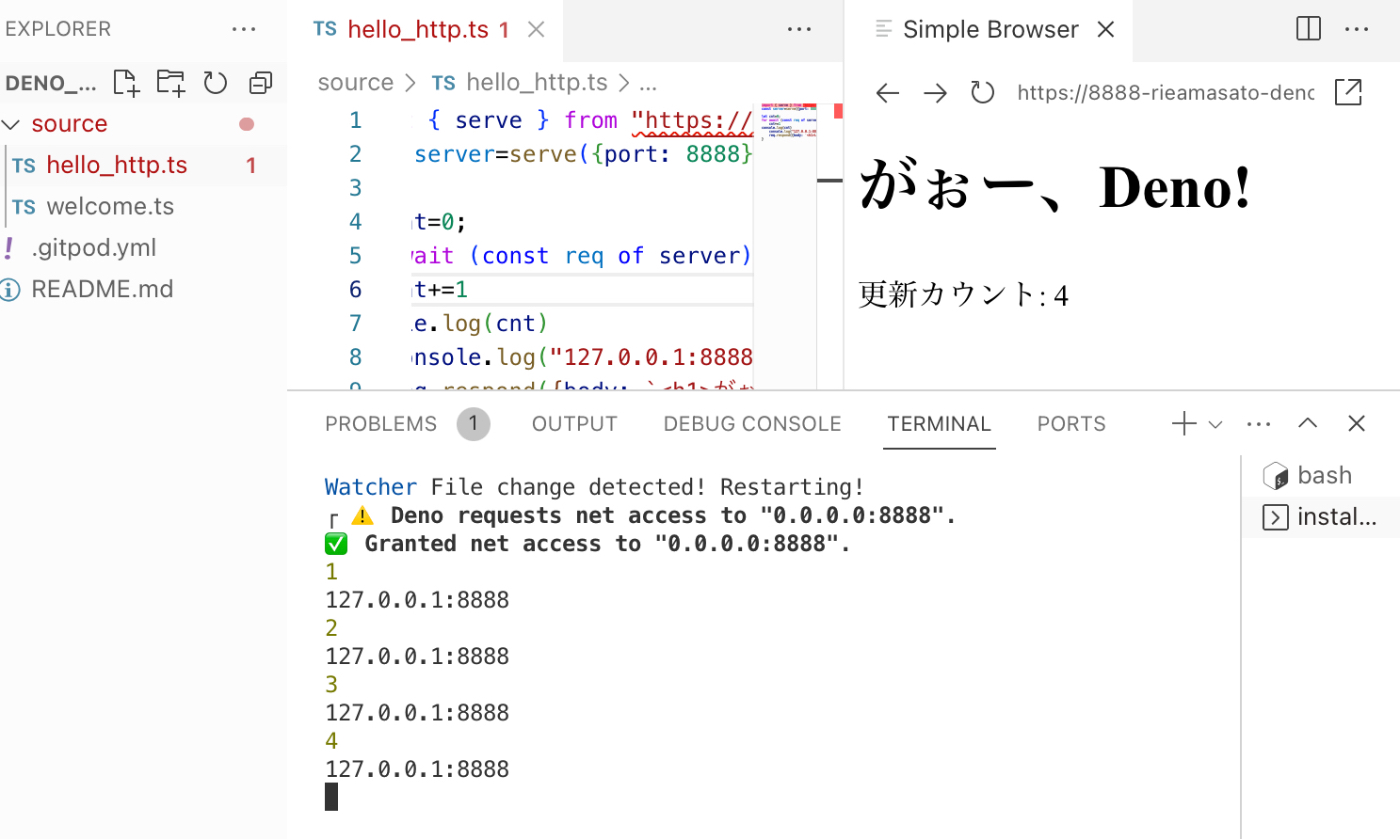Image resolution: width=1400 pixels, height=839 pixels.
Task: Click the New File icon in Explorer
Action: click(125, 83)
